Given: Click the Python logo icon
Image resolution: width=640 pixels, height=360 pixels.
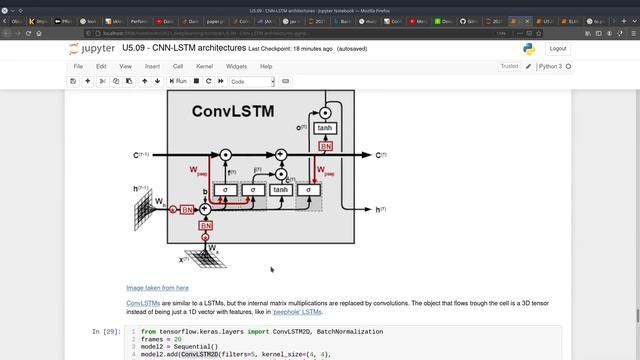Looking at the screenshot, I should point(529,49).
